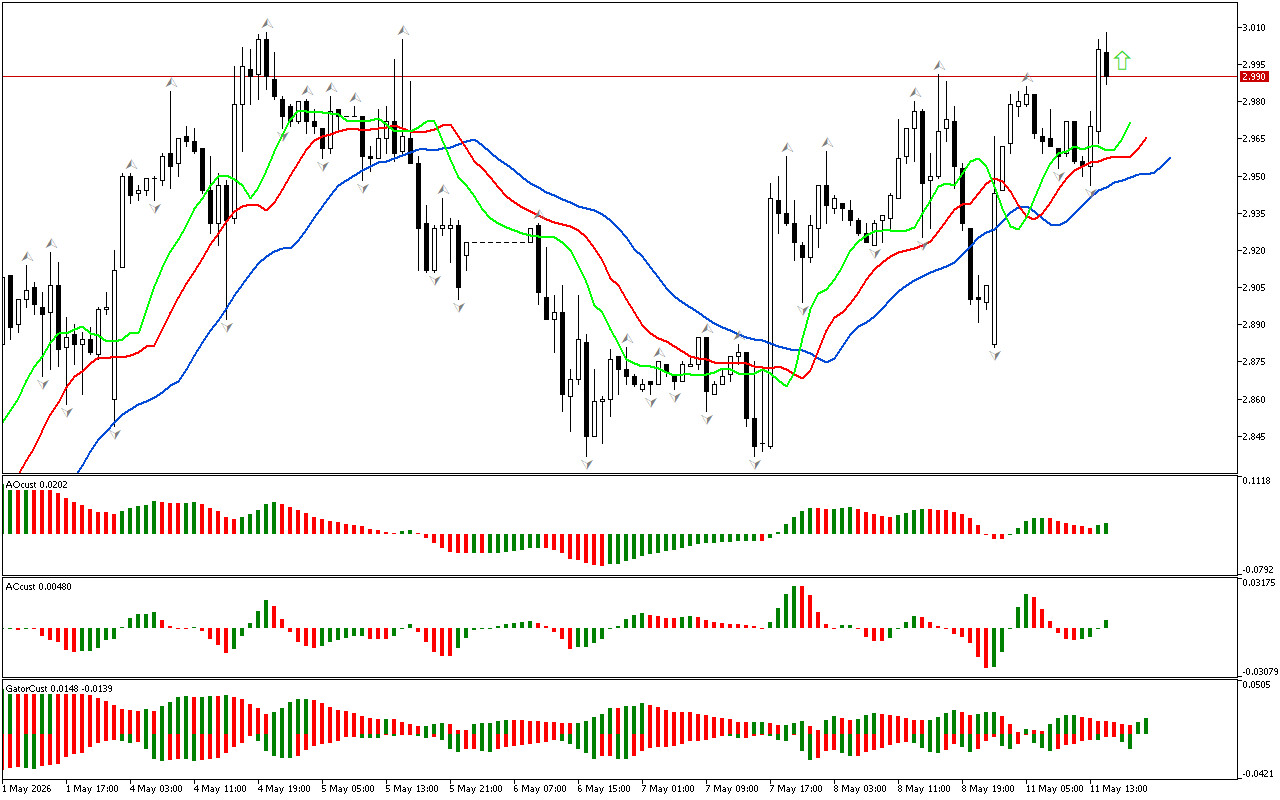Select fractal arrow above 5 May 13:00 spike
The width and height of the screenshot is (1280, 800).
[x=403, y=31]
